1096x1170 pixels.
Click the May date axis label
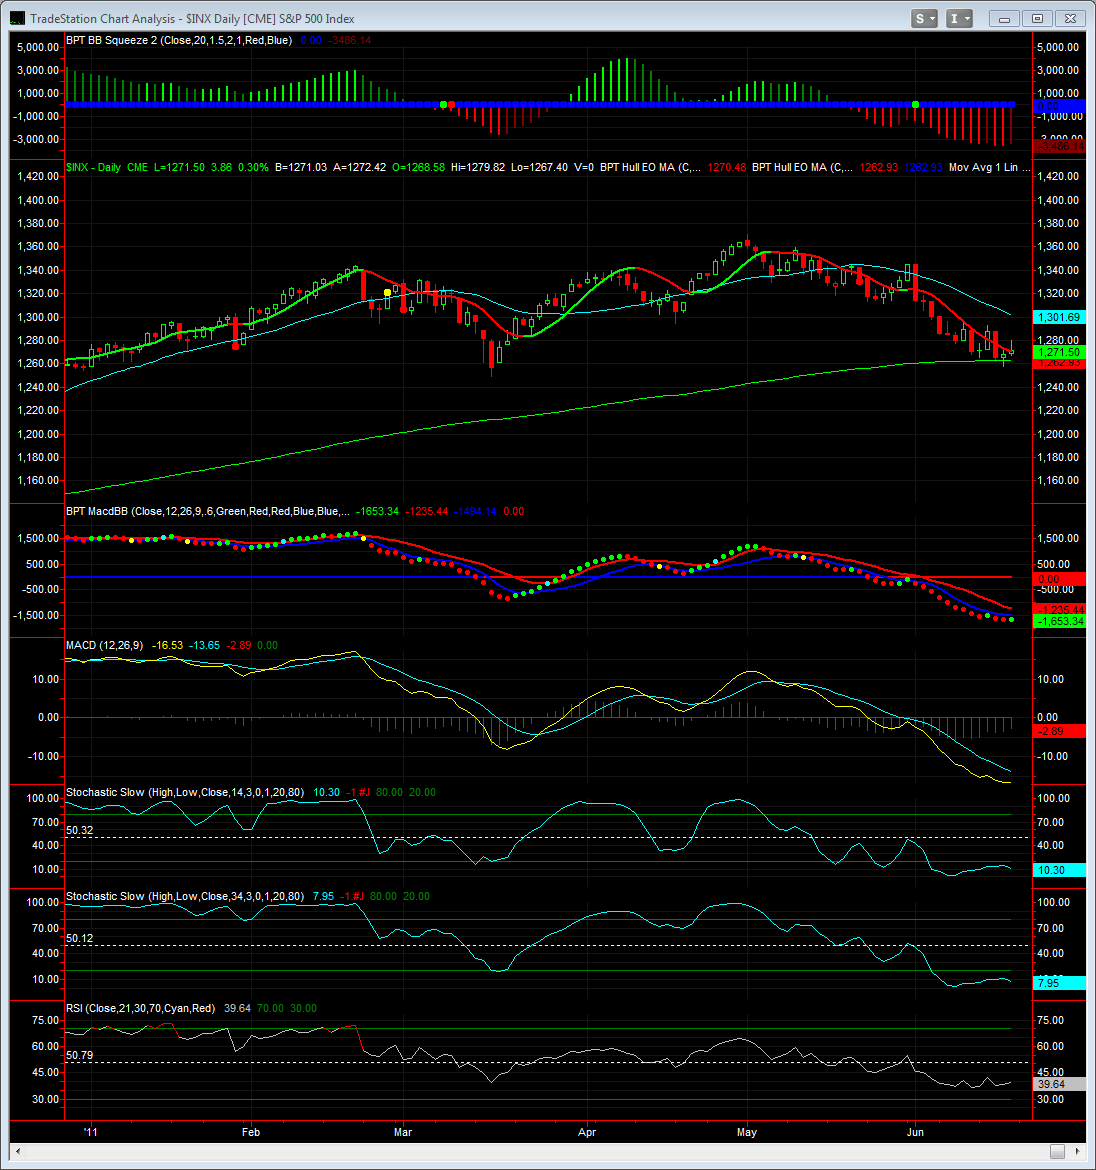[747, 1132]
